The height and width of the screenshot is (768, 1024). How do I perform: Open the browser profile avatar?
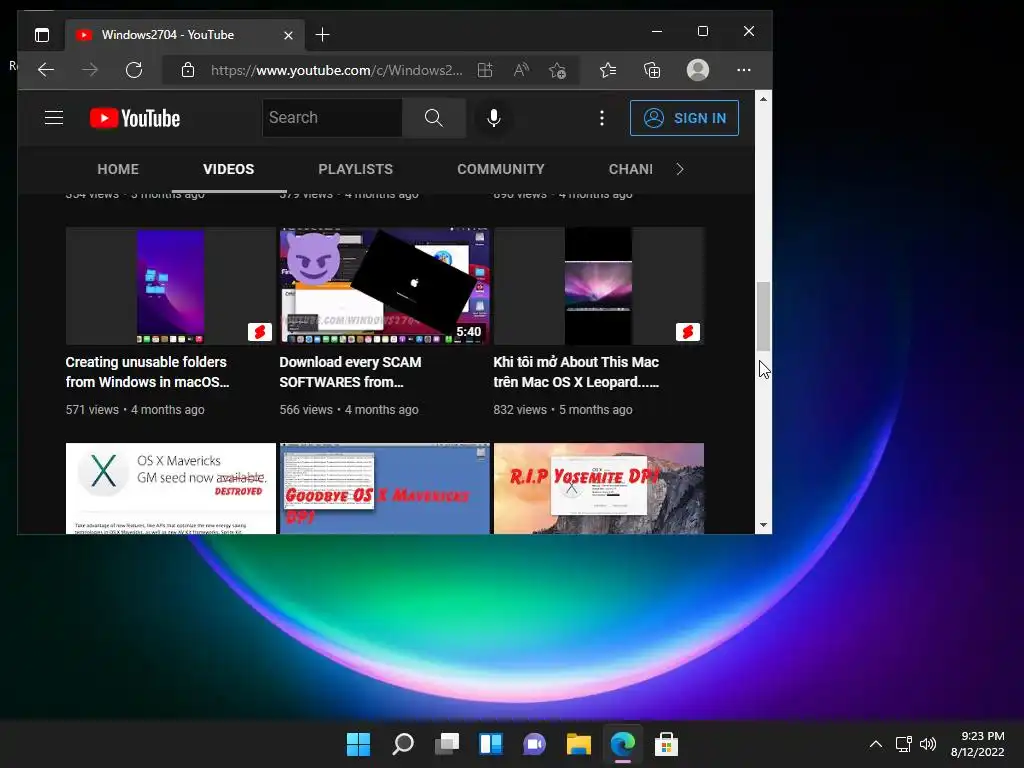tap(697, 70)
